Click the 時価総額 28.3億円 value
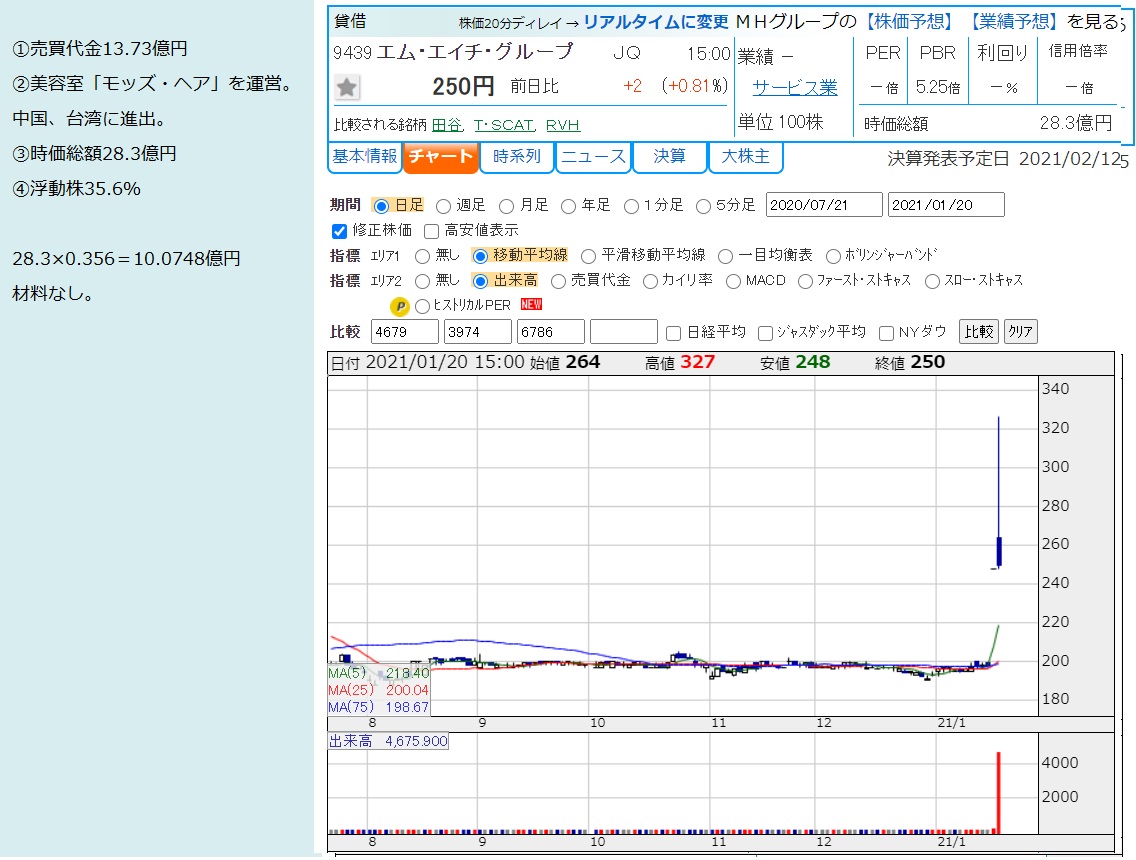 pyautogui.click(x=1076, y=123)
